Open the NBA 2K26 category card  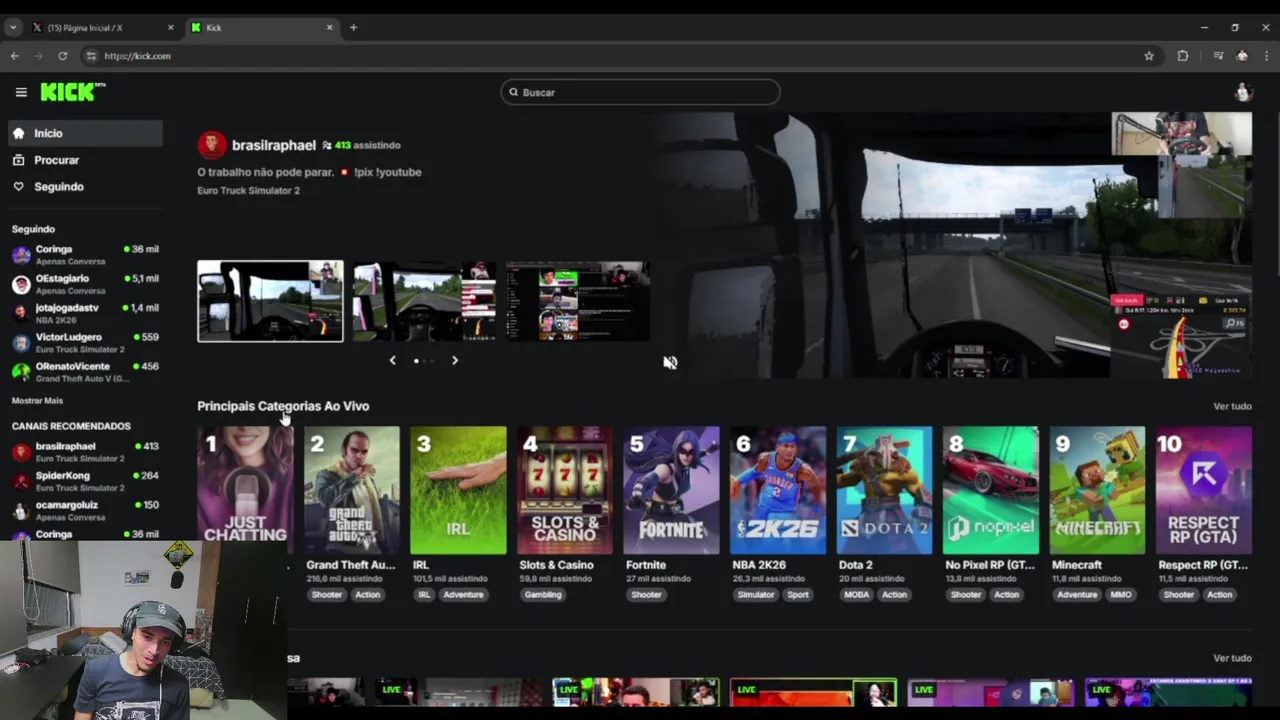point(777,490)
